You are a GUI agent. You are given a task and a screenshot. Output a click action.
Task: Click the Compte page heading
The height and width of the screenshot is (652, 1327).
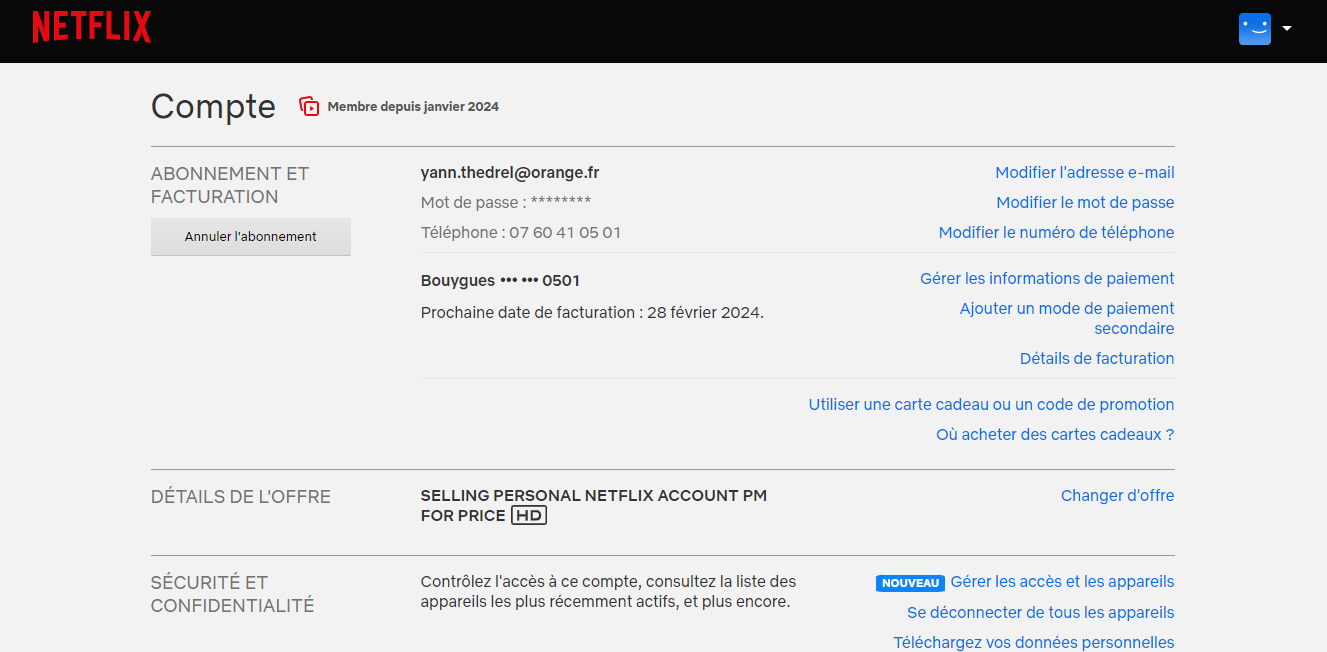pyautogui.click(x=213, y=106)
